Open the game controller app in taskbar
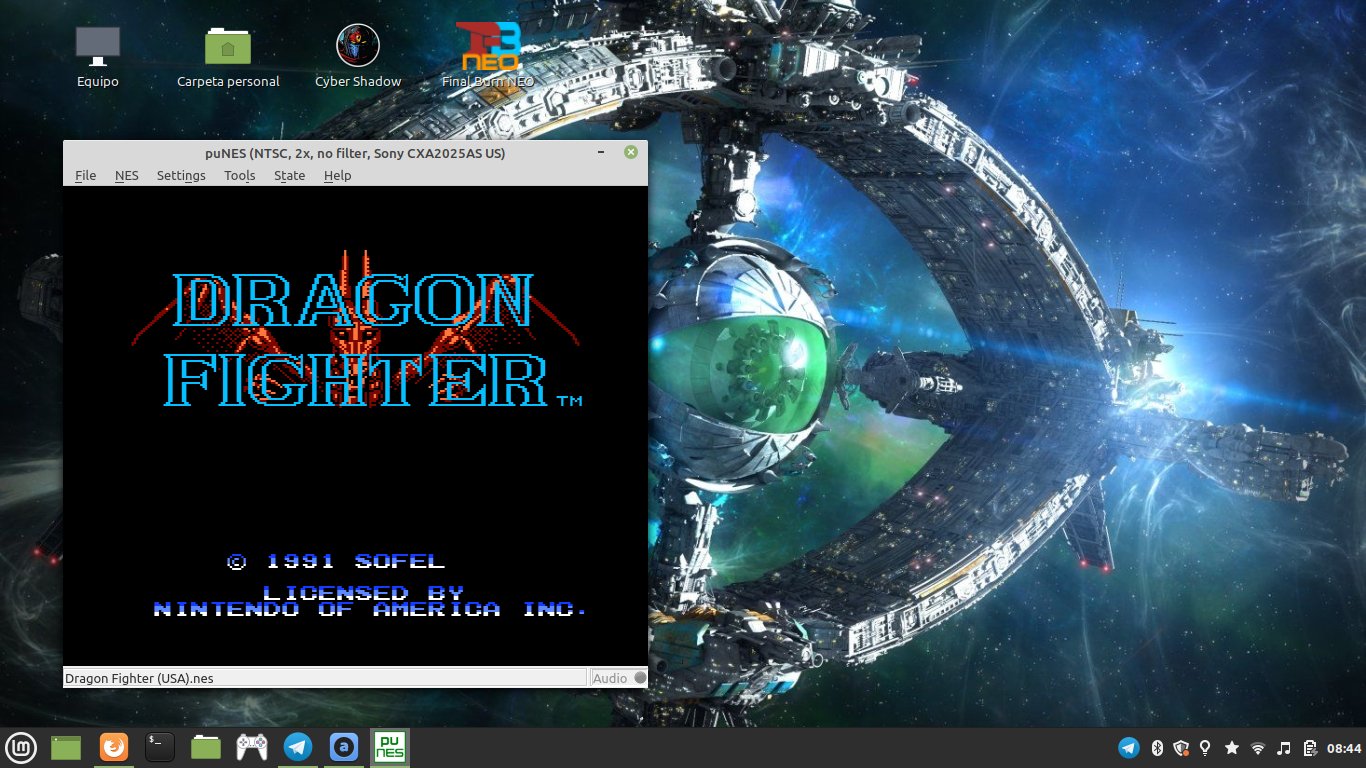 (x=251, y=747)
